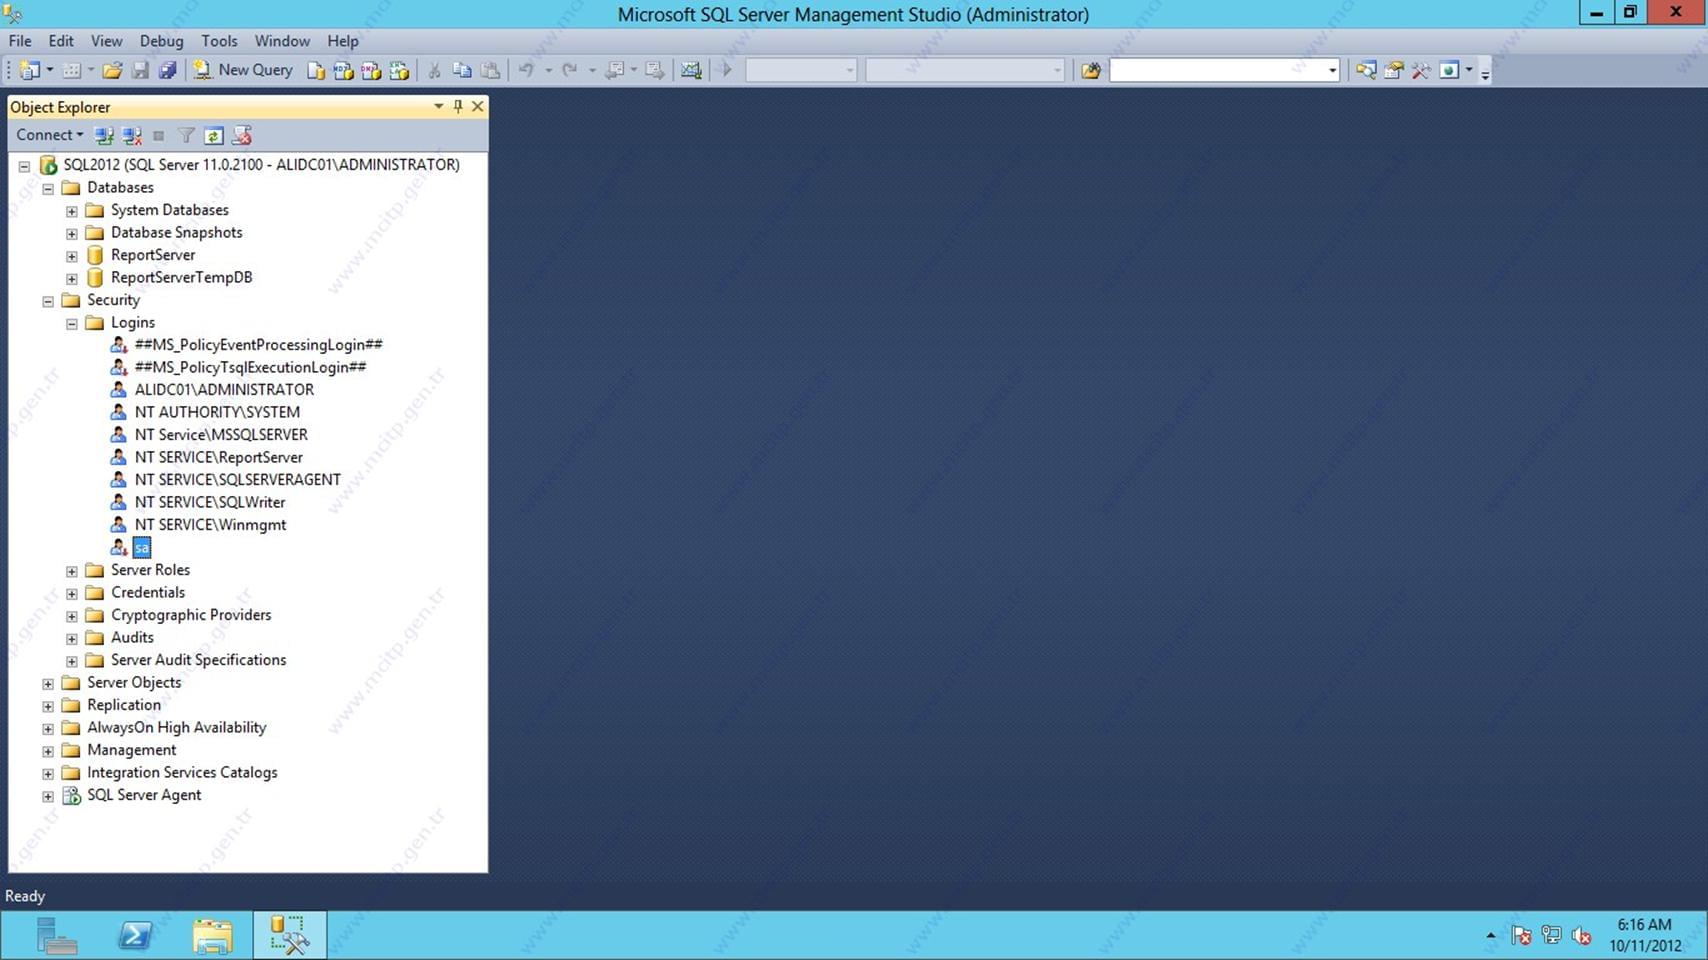
Task: Click the Filter funnel icon in Object Explorer
Action: coord(186,135)
